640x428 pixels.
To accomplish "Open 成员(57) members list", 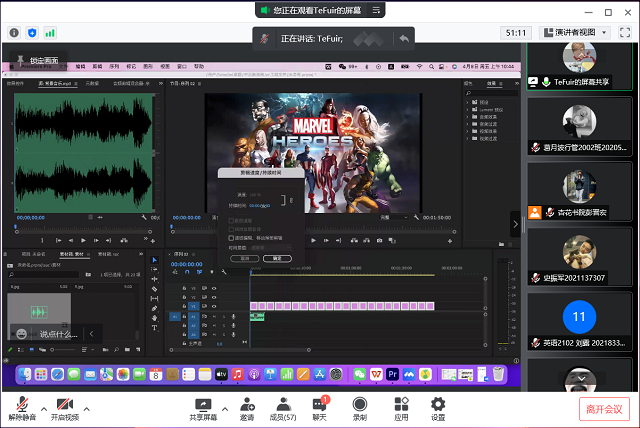I will pos(283,408).
